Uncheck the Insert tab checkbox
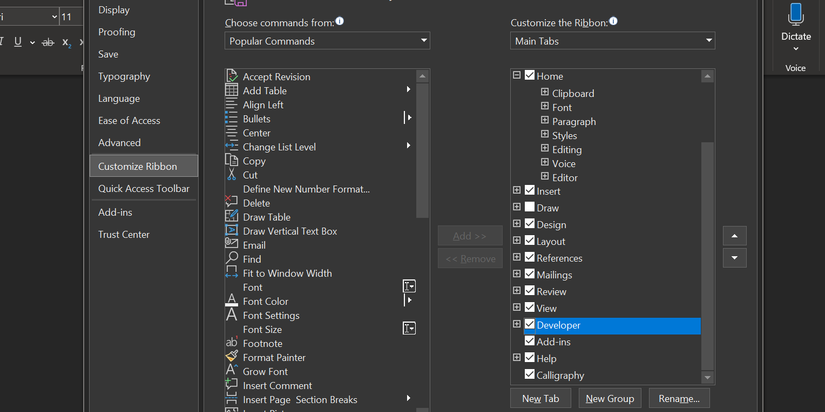825x412 pixels. (x=530, y=190)
